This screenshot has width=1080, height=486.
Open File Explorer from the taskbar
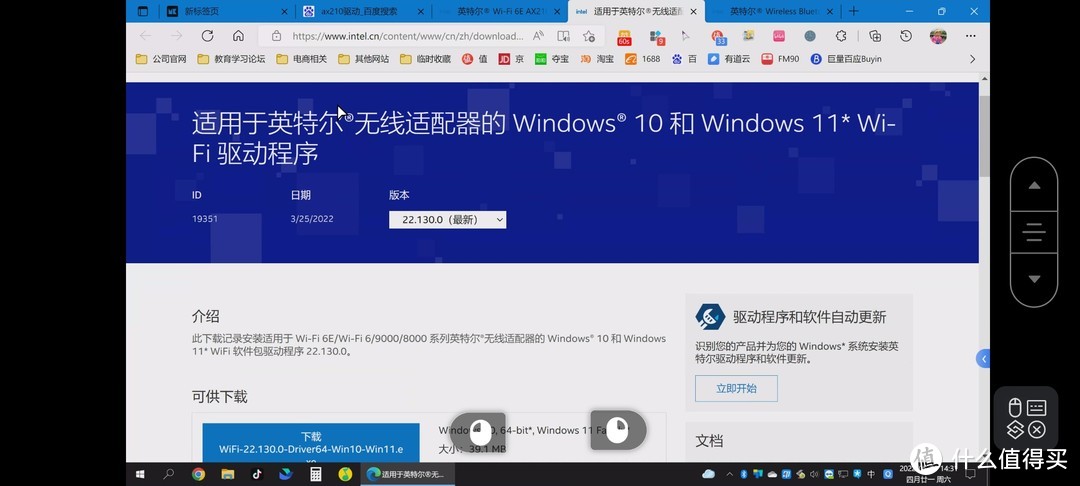tap(227, 474)
